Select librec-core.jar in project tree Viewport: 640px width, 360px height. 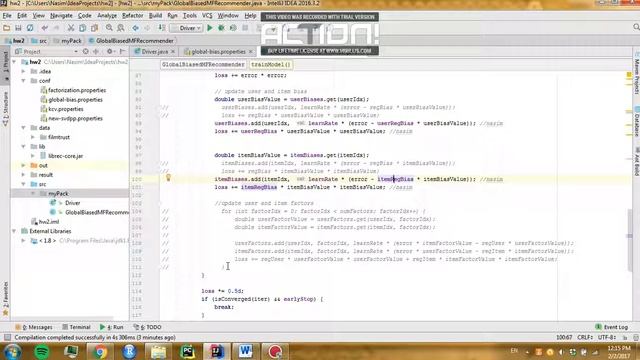click(x=65, y=156)
